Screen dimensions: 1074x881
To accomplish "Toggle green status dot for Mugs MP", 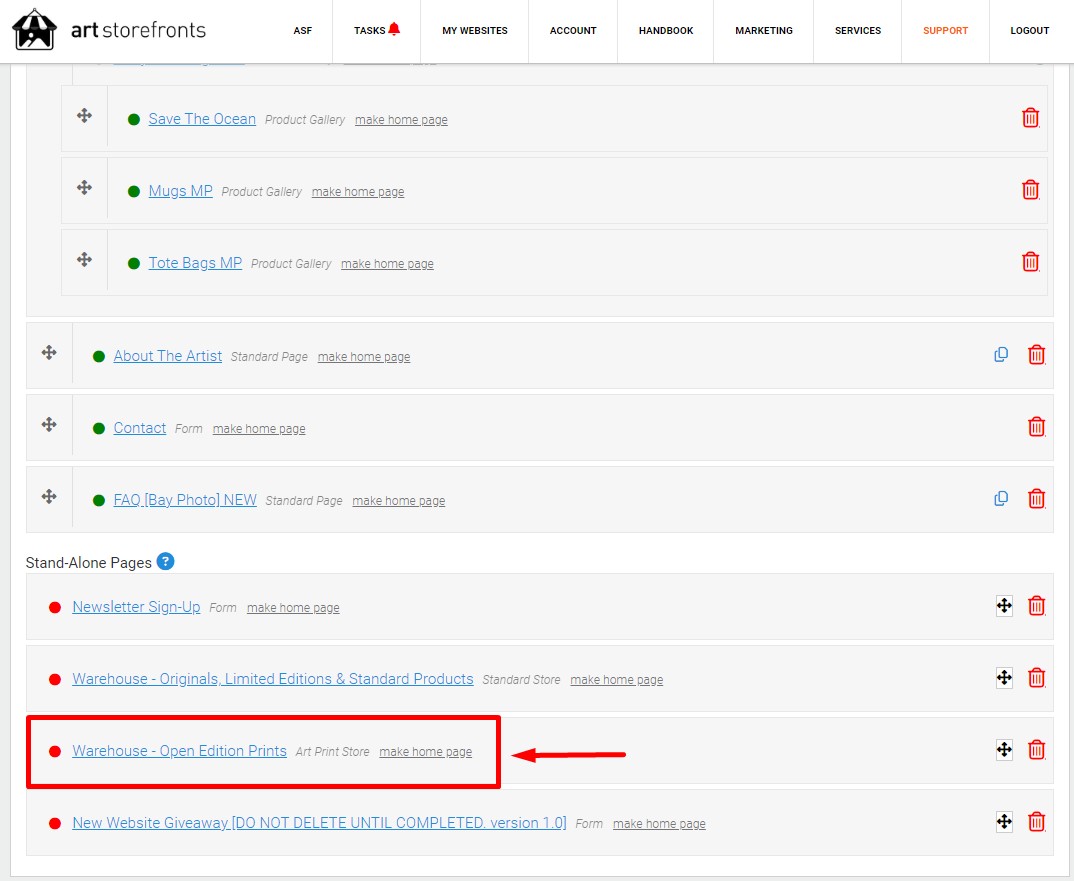I will click(134, 192).
